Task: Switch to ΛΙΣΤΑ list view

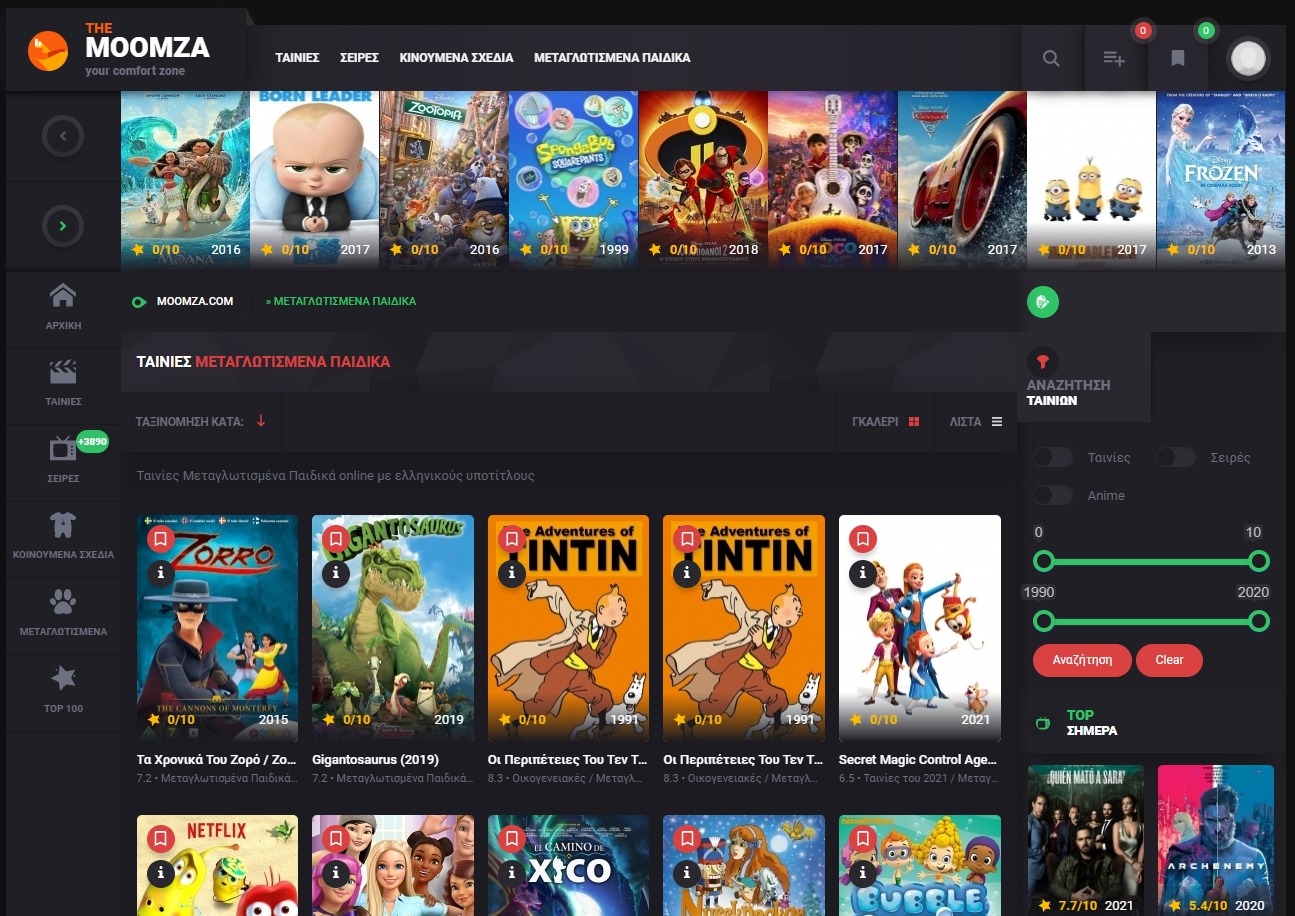Action: (975, 422)
